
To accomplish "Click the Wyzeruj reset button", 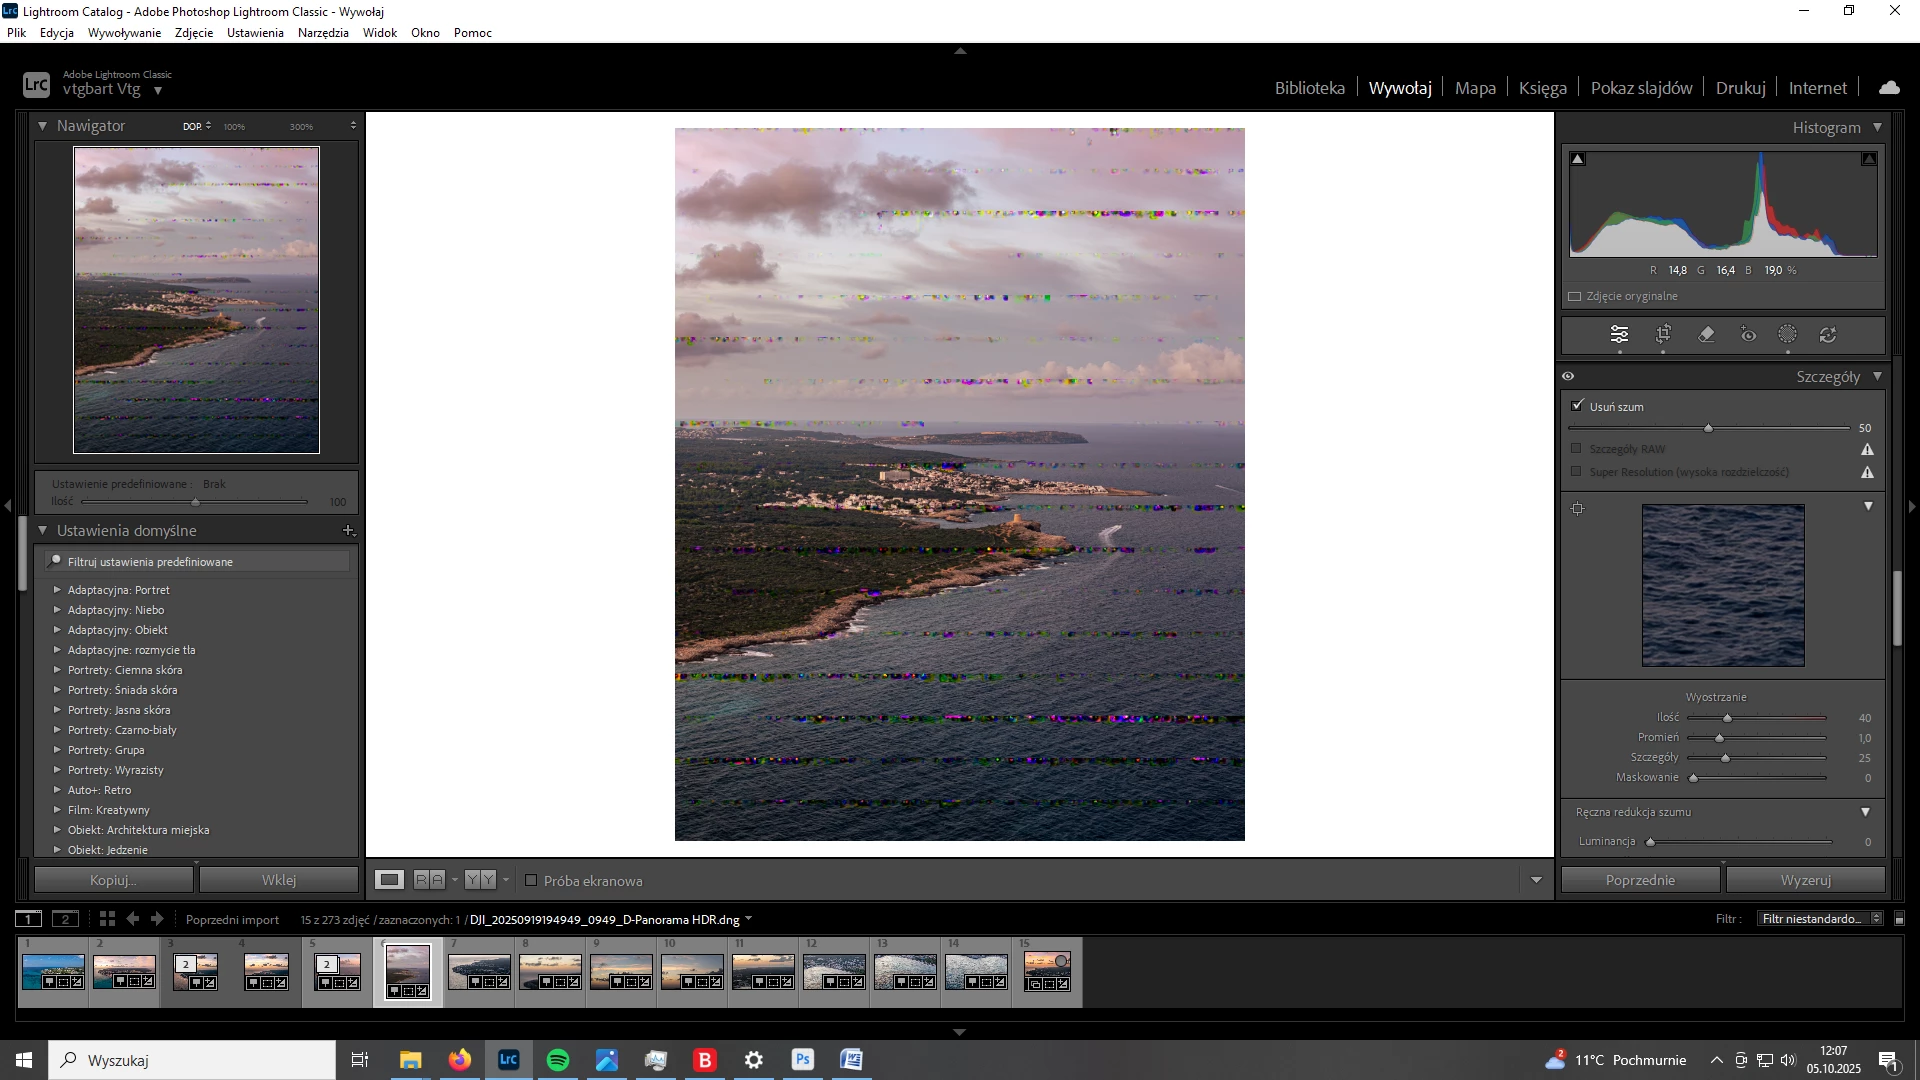I will pos(1805,880).
